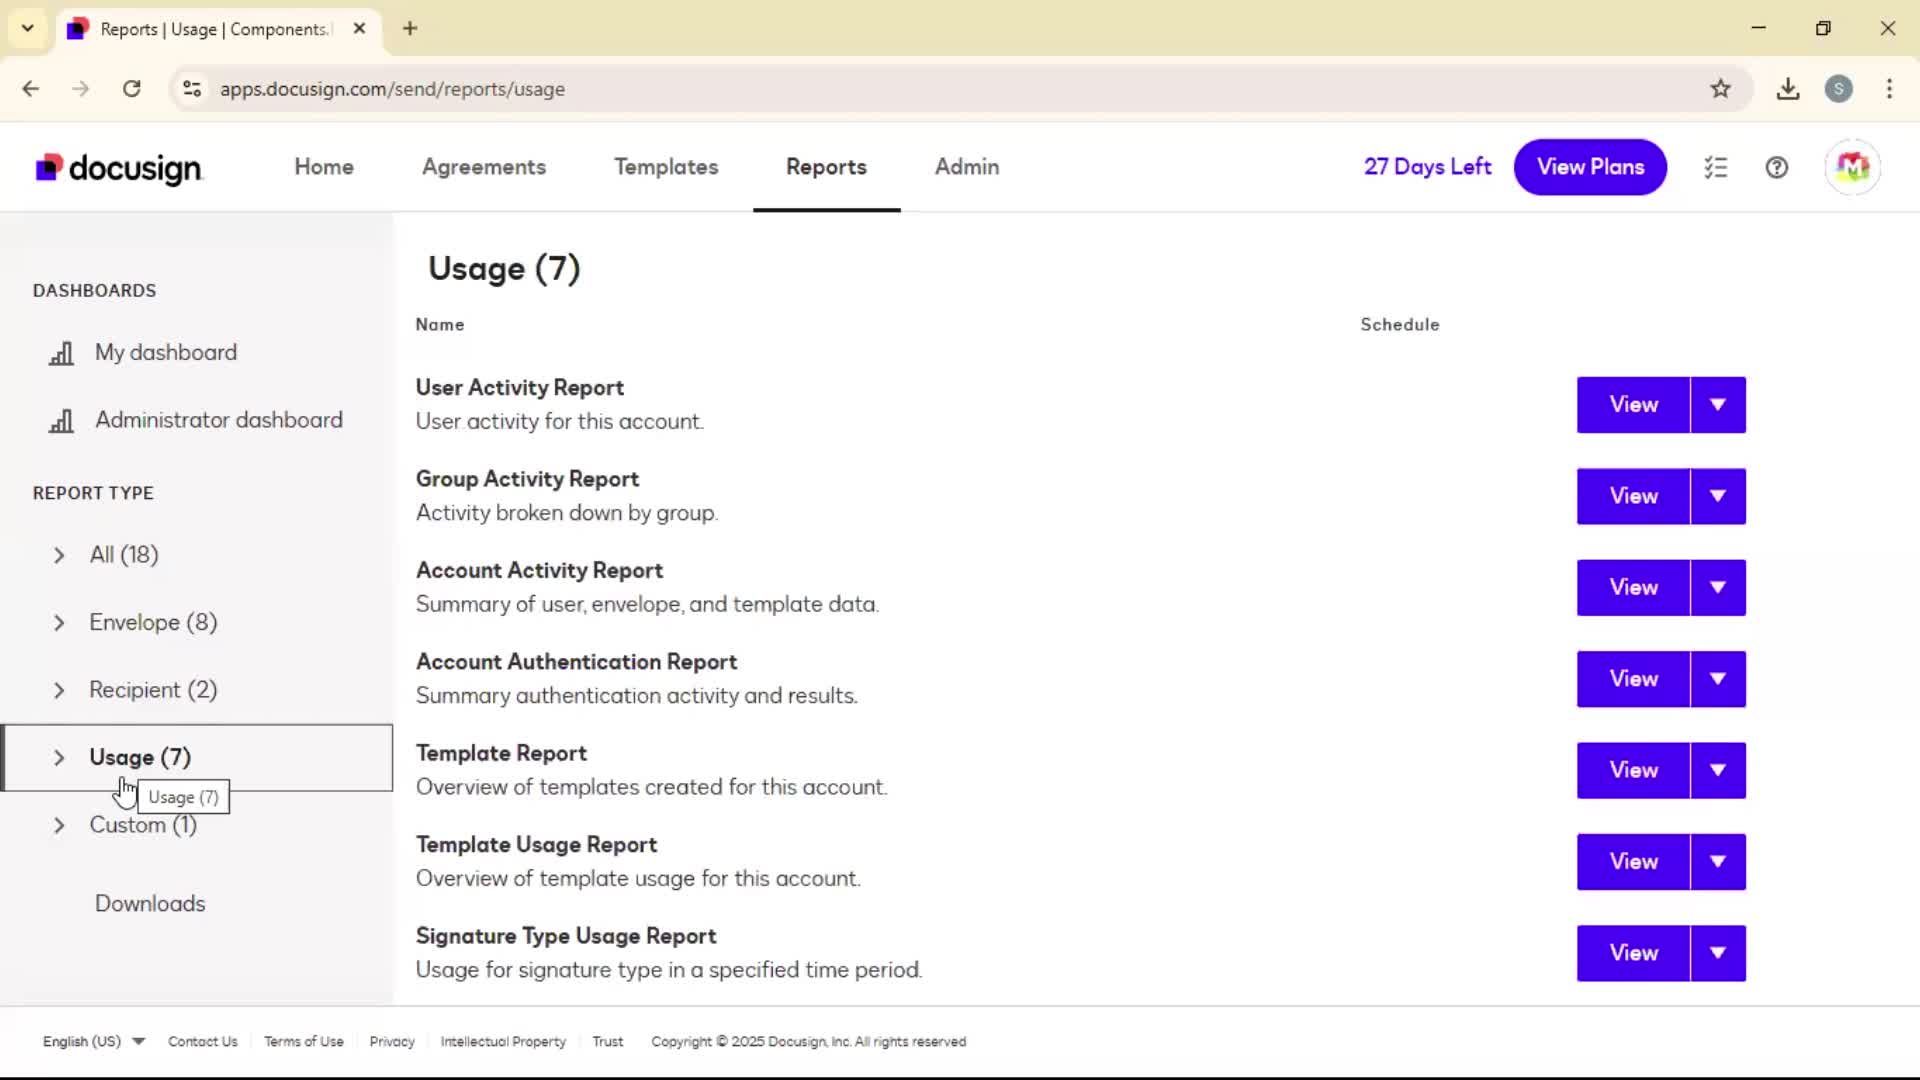This screenshot has height=1080, width=1920.
Task: Click the 27 Days Left link
Action: point(1427,167)
